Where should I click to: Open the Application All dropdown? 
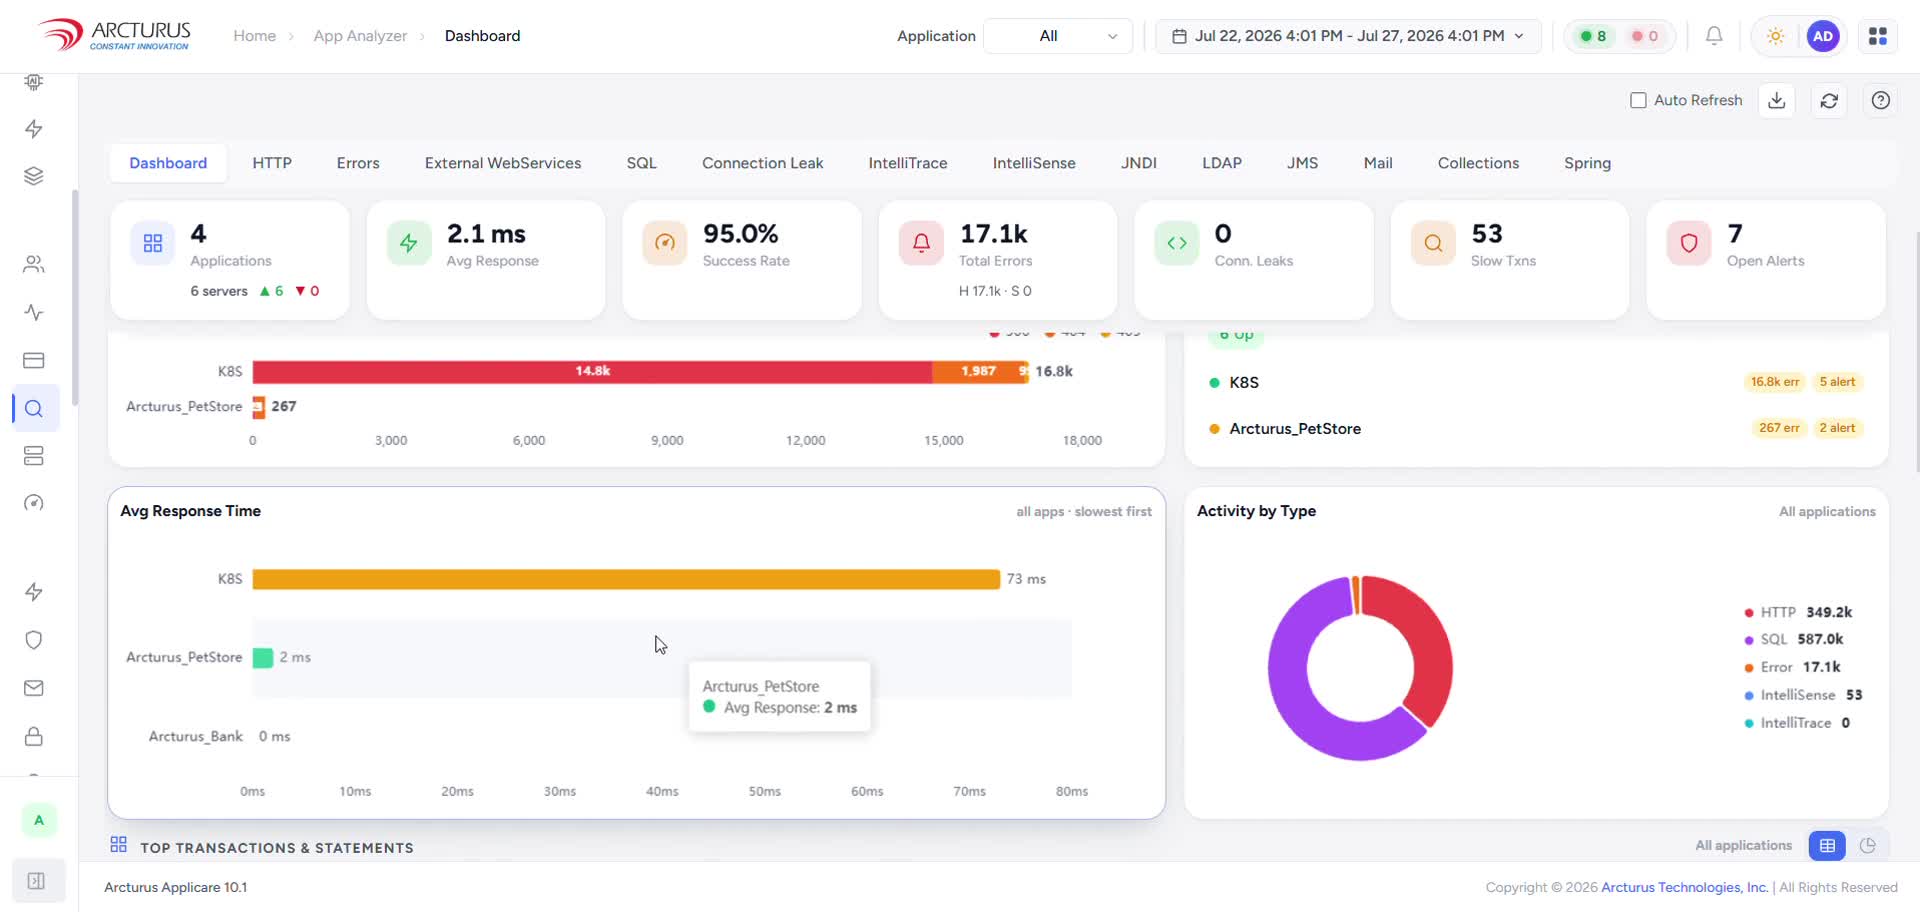(1058, 36)
